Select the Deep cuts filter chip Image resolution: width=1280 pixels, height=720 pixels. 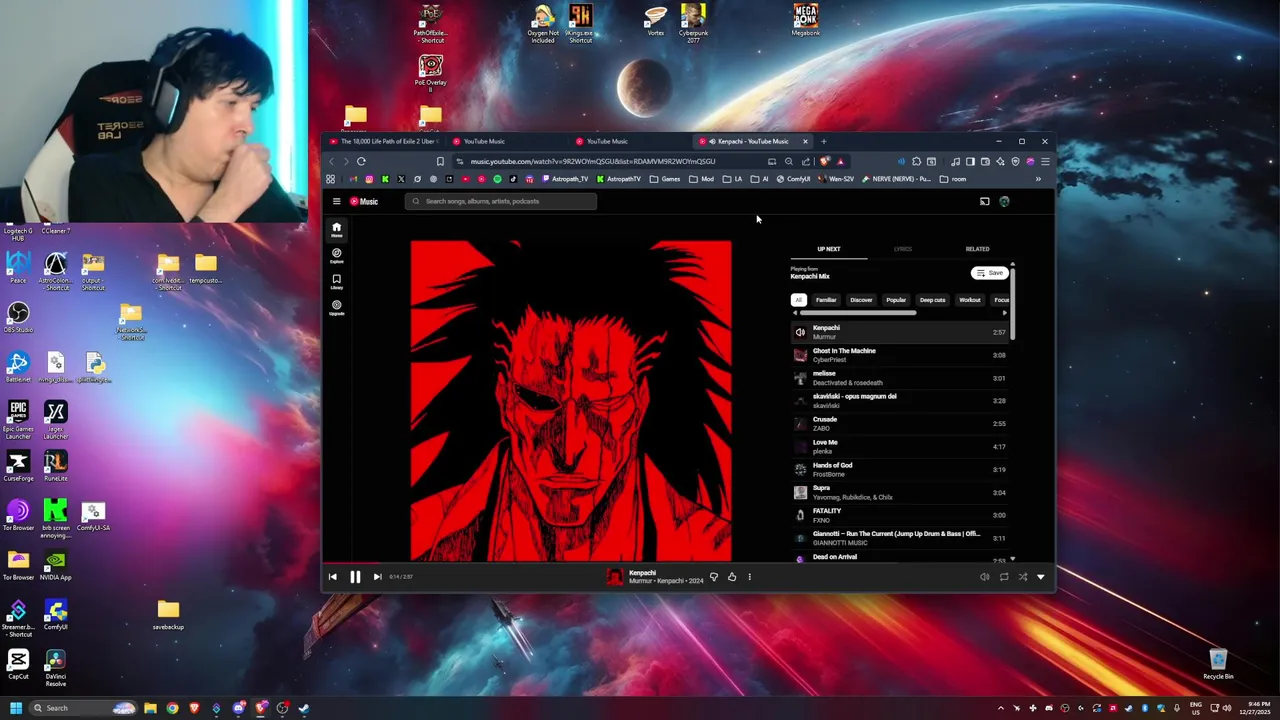point(932,300)
